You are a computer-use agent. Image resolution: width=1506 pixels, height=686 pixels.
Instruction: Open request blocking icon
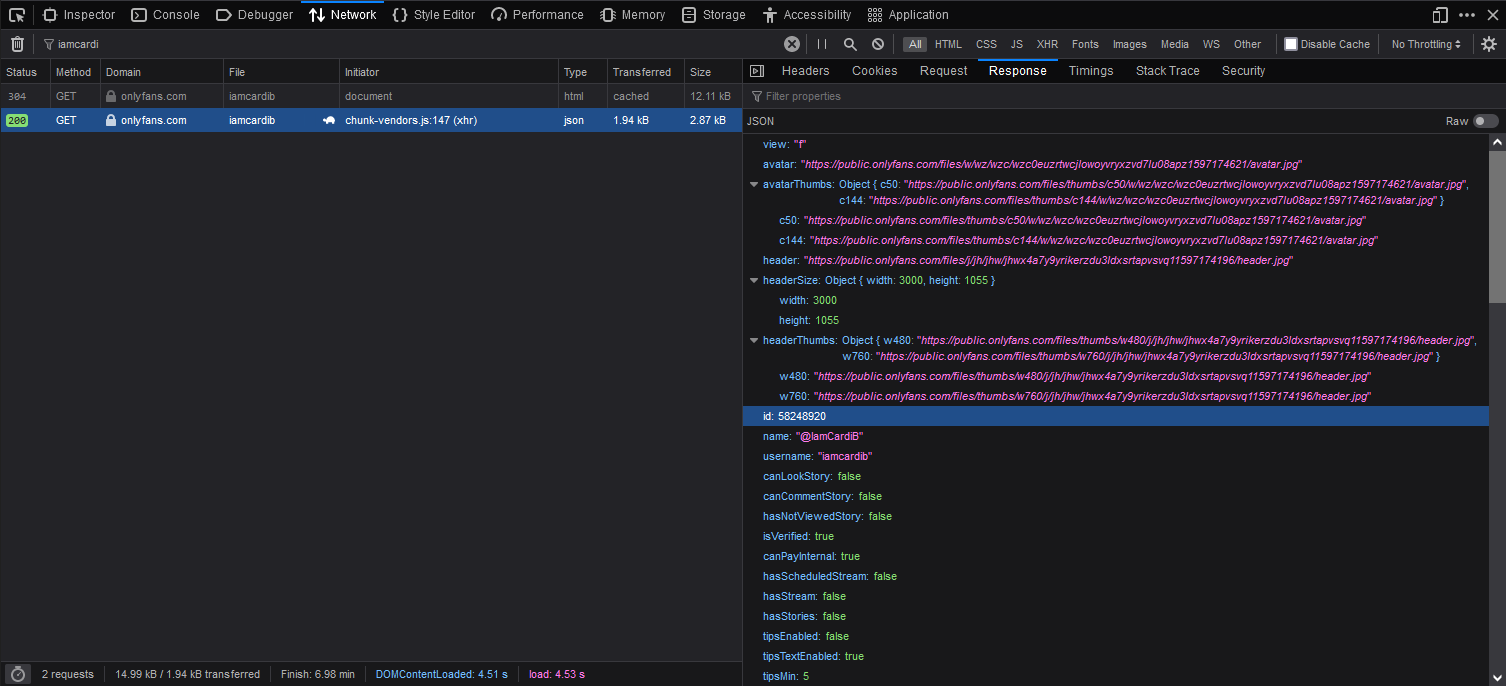(878, 44)
